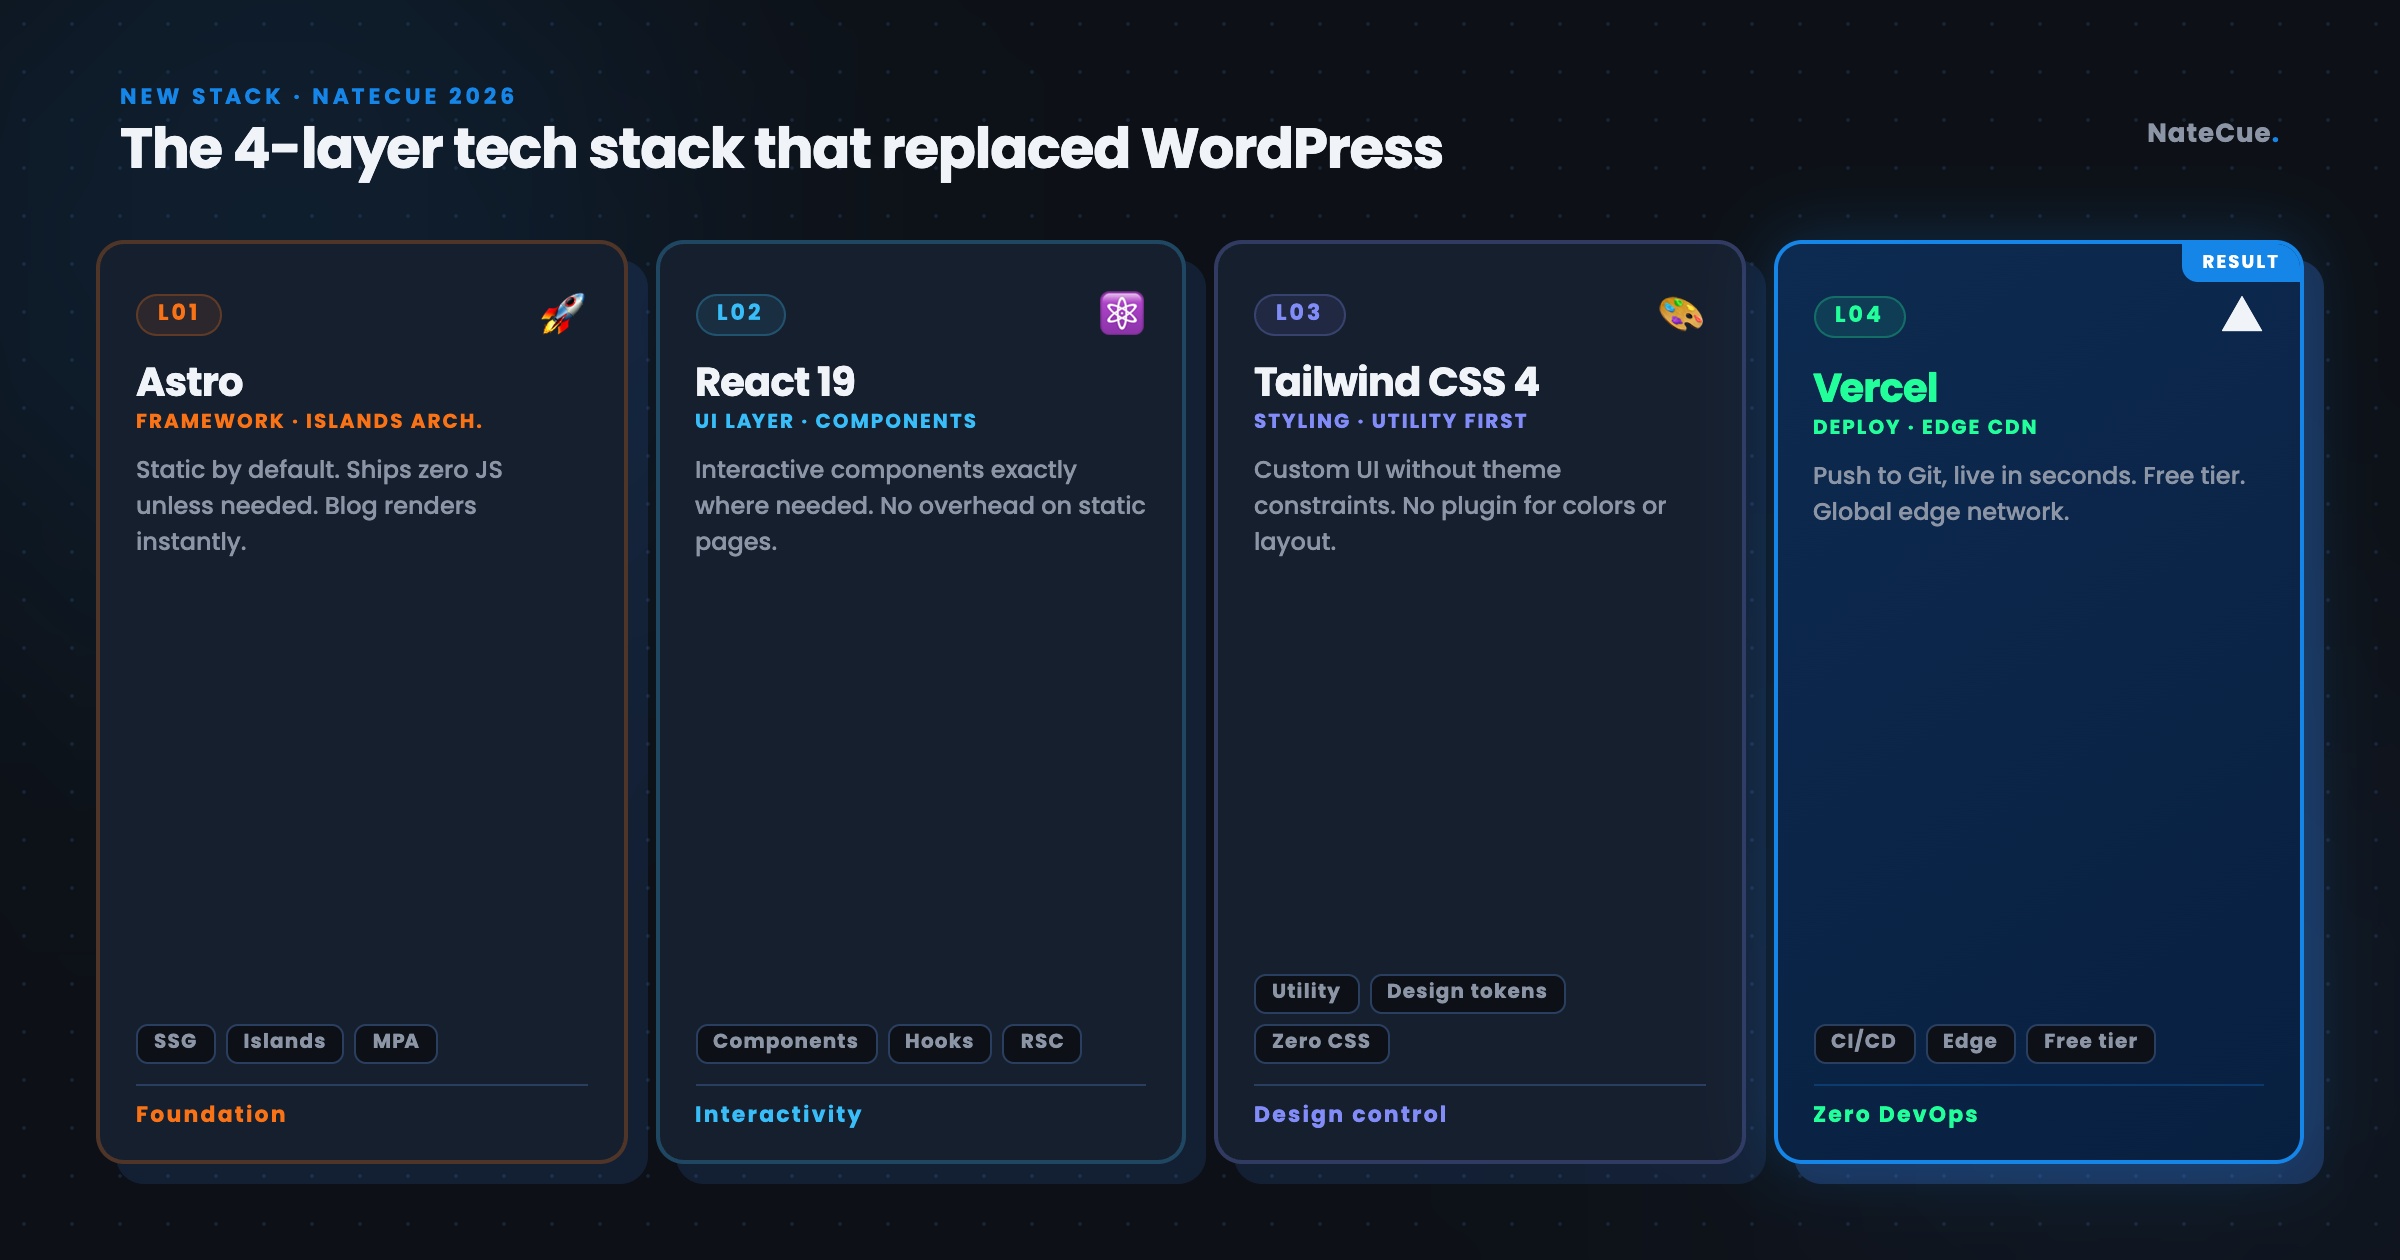Click the main headline about replacing WordPress
Viewport: 2400px width, 1260px height.
[x=781, y=149]
